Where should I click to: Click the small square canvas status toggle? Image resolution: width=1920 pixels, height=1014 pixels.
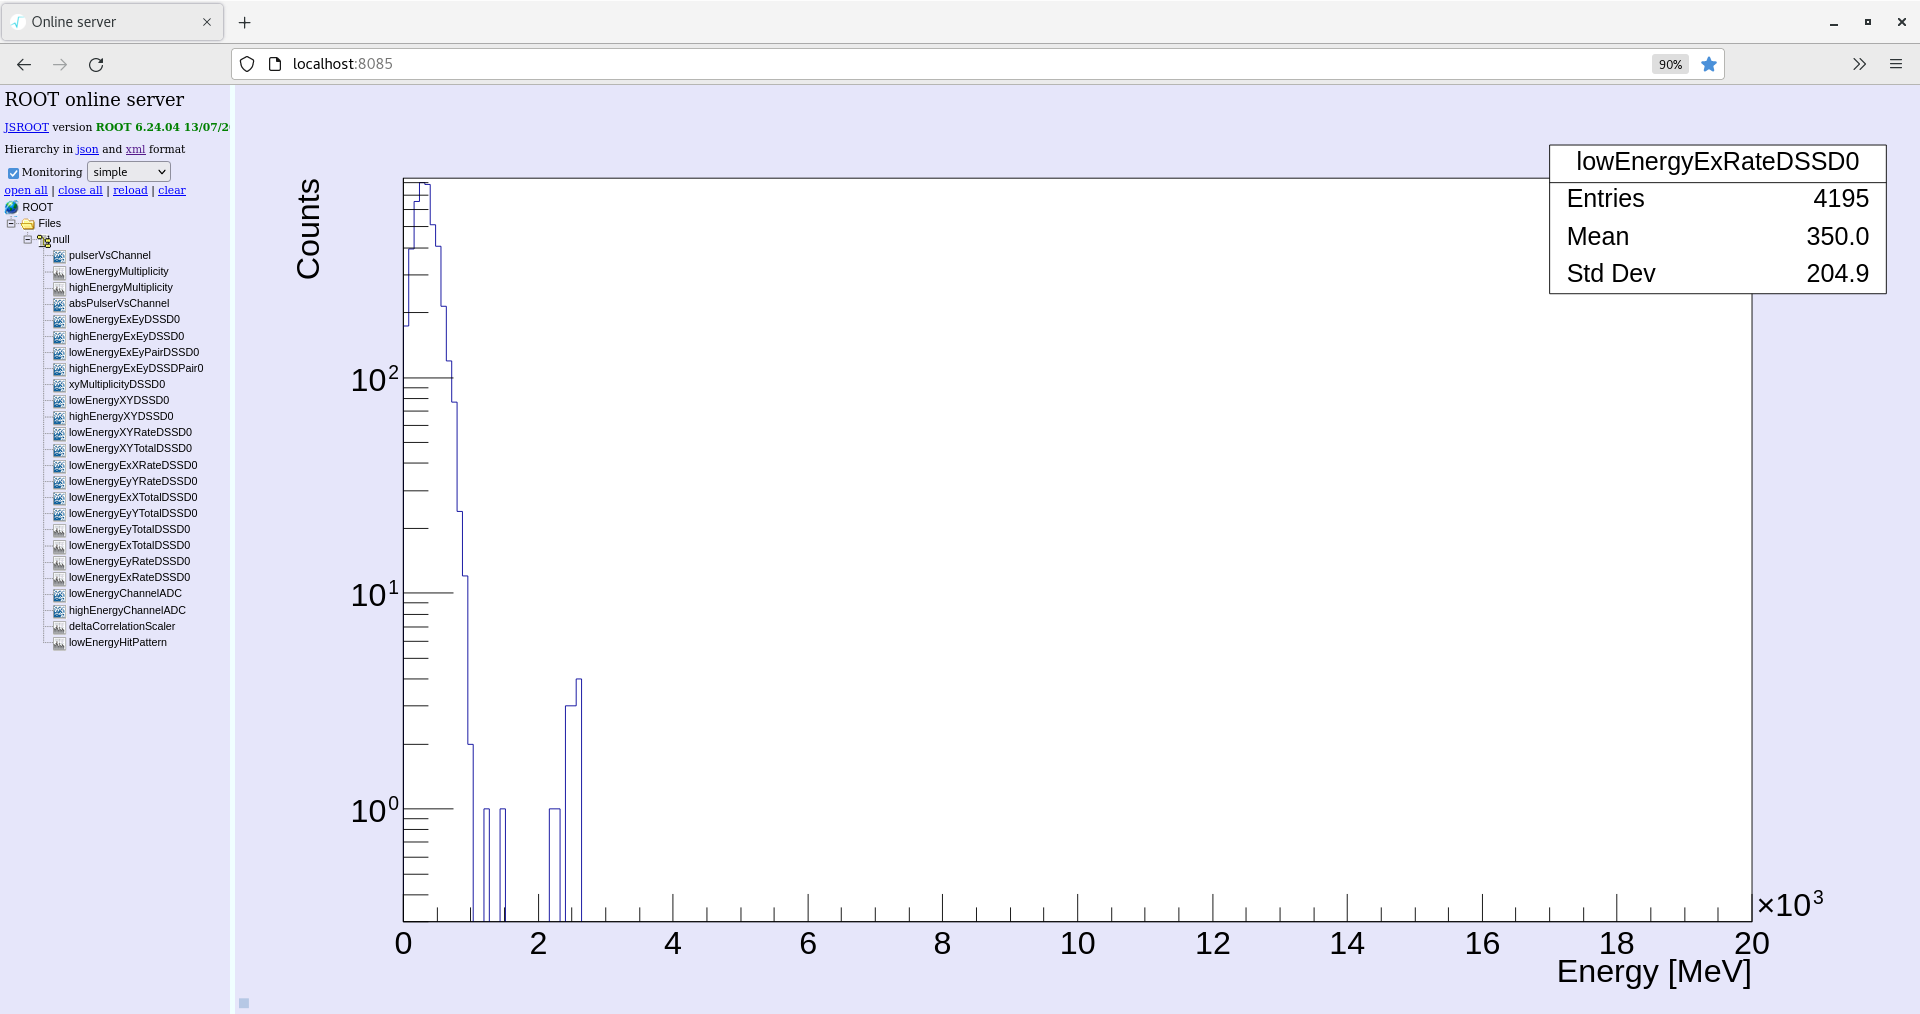(x=244, y=1003)
